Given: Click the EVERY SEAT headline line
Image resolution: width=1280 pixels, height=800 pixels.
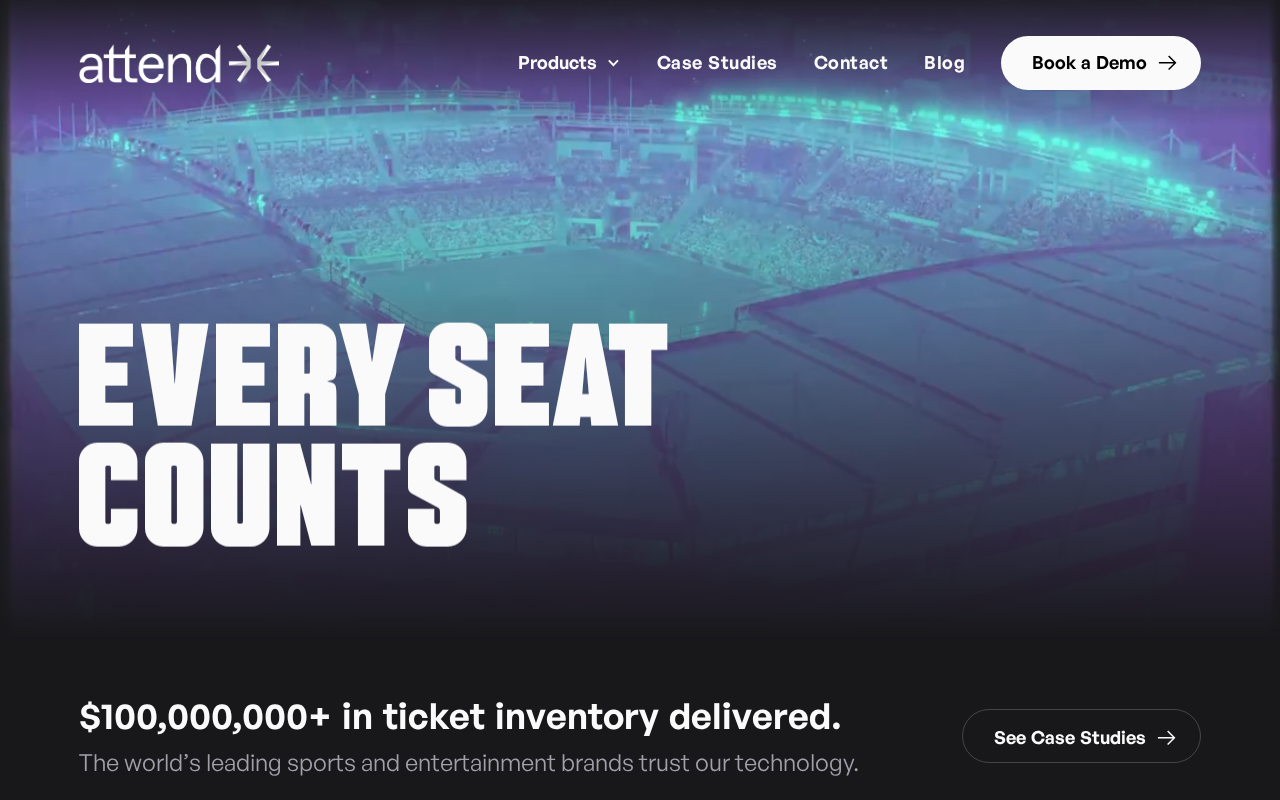Looking at the screenshot, I should [372, 376].
